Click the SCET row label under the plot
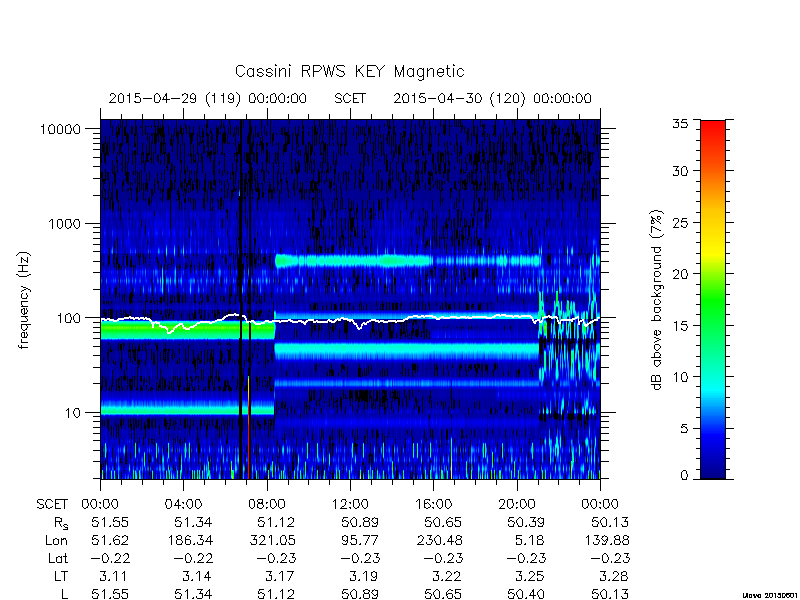 click(52, 505)
